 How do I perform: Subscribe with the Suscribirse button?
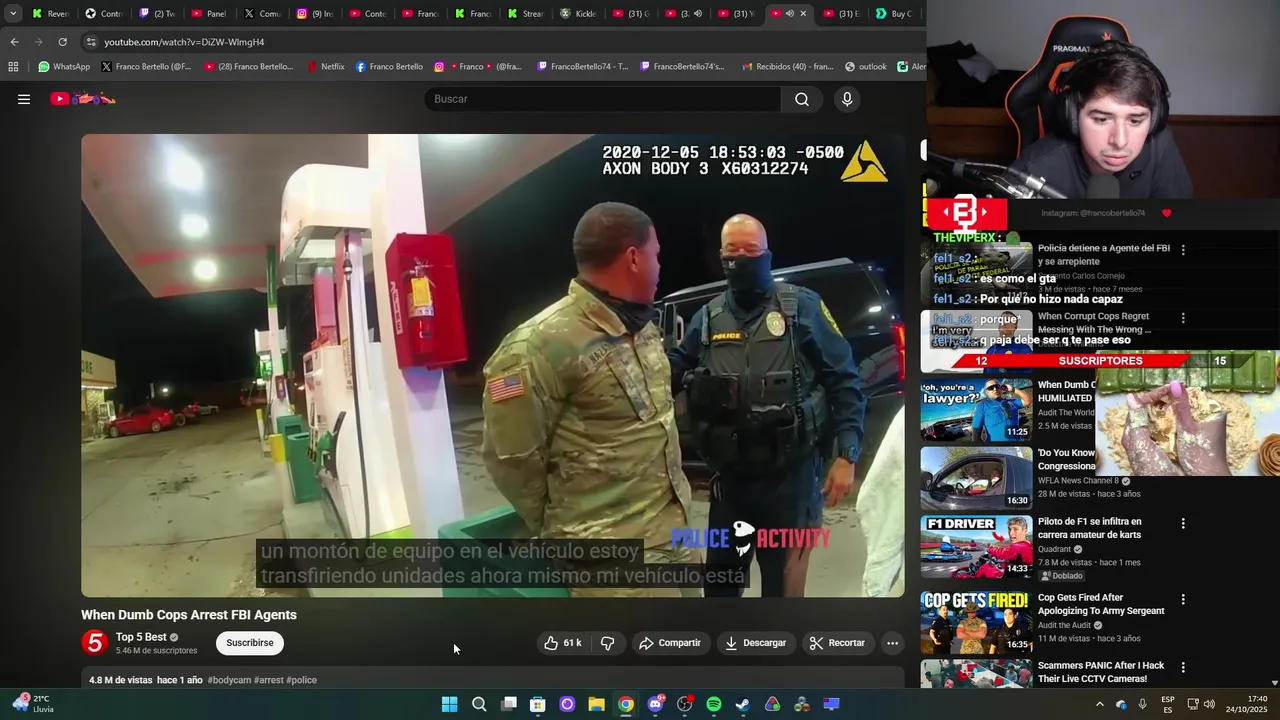250,643
